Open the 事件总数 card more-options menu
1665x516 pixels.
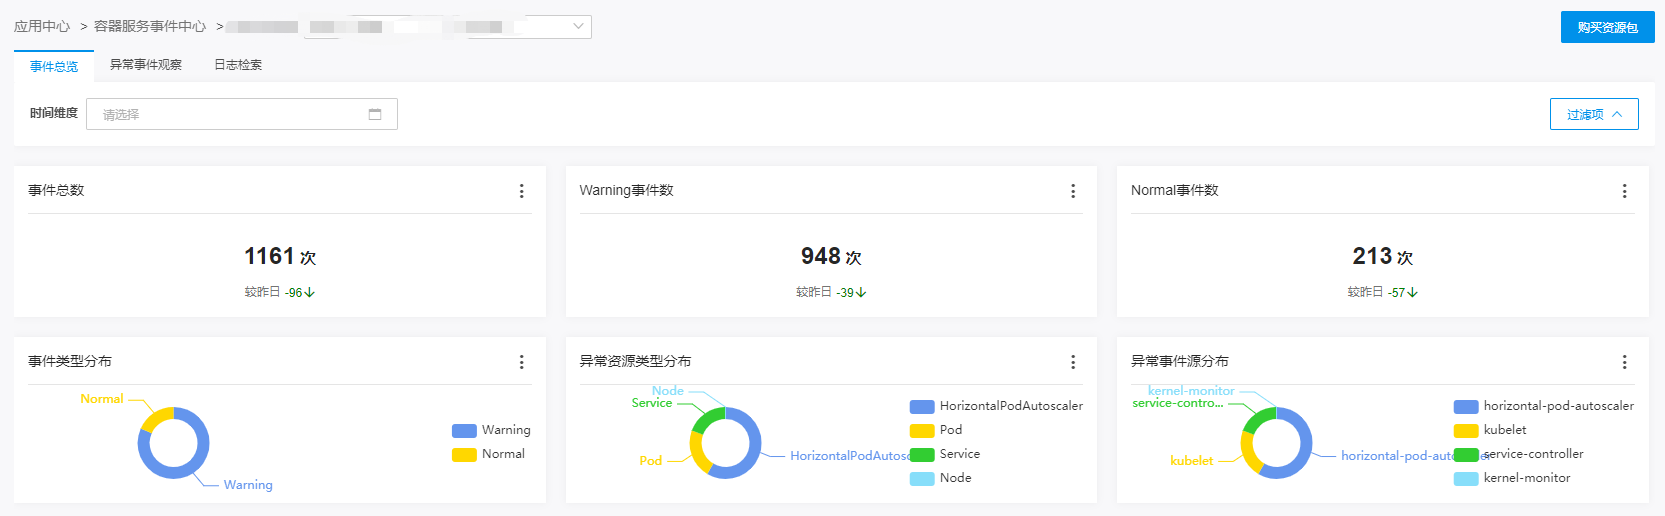521,191
